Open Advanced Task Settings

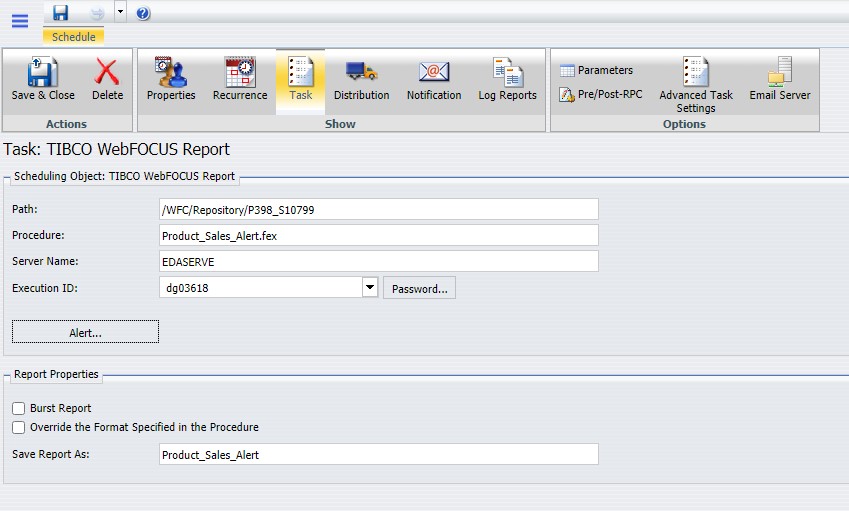point(696,85)
